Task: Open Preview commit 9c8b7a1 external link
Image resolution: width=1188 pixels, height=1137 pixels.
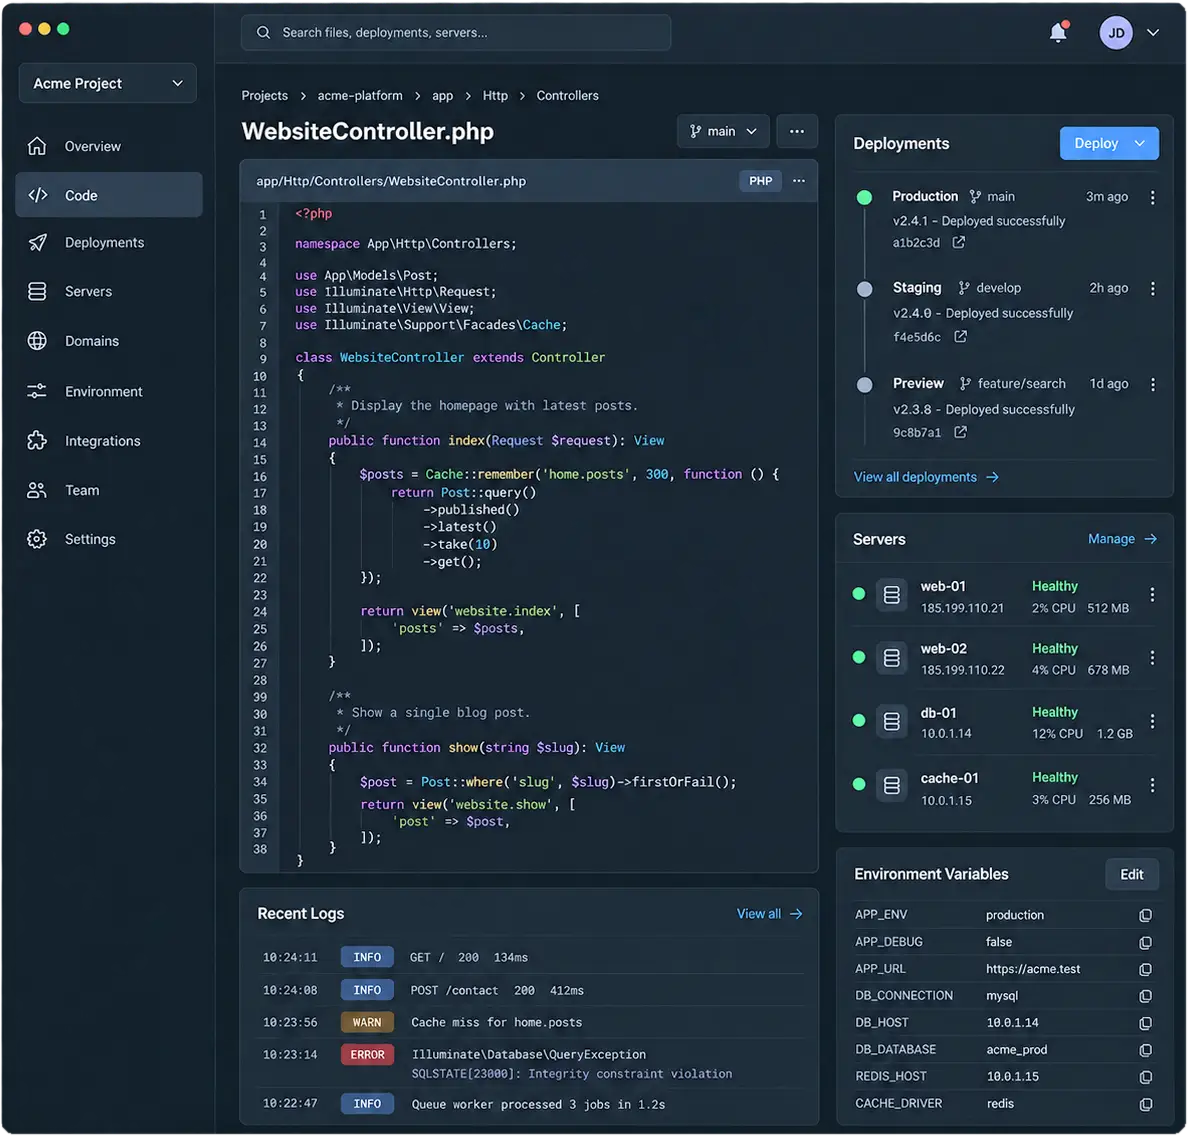Action: click(x=960, y=432)
